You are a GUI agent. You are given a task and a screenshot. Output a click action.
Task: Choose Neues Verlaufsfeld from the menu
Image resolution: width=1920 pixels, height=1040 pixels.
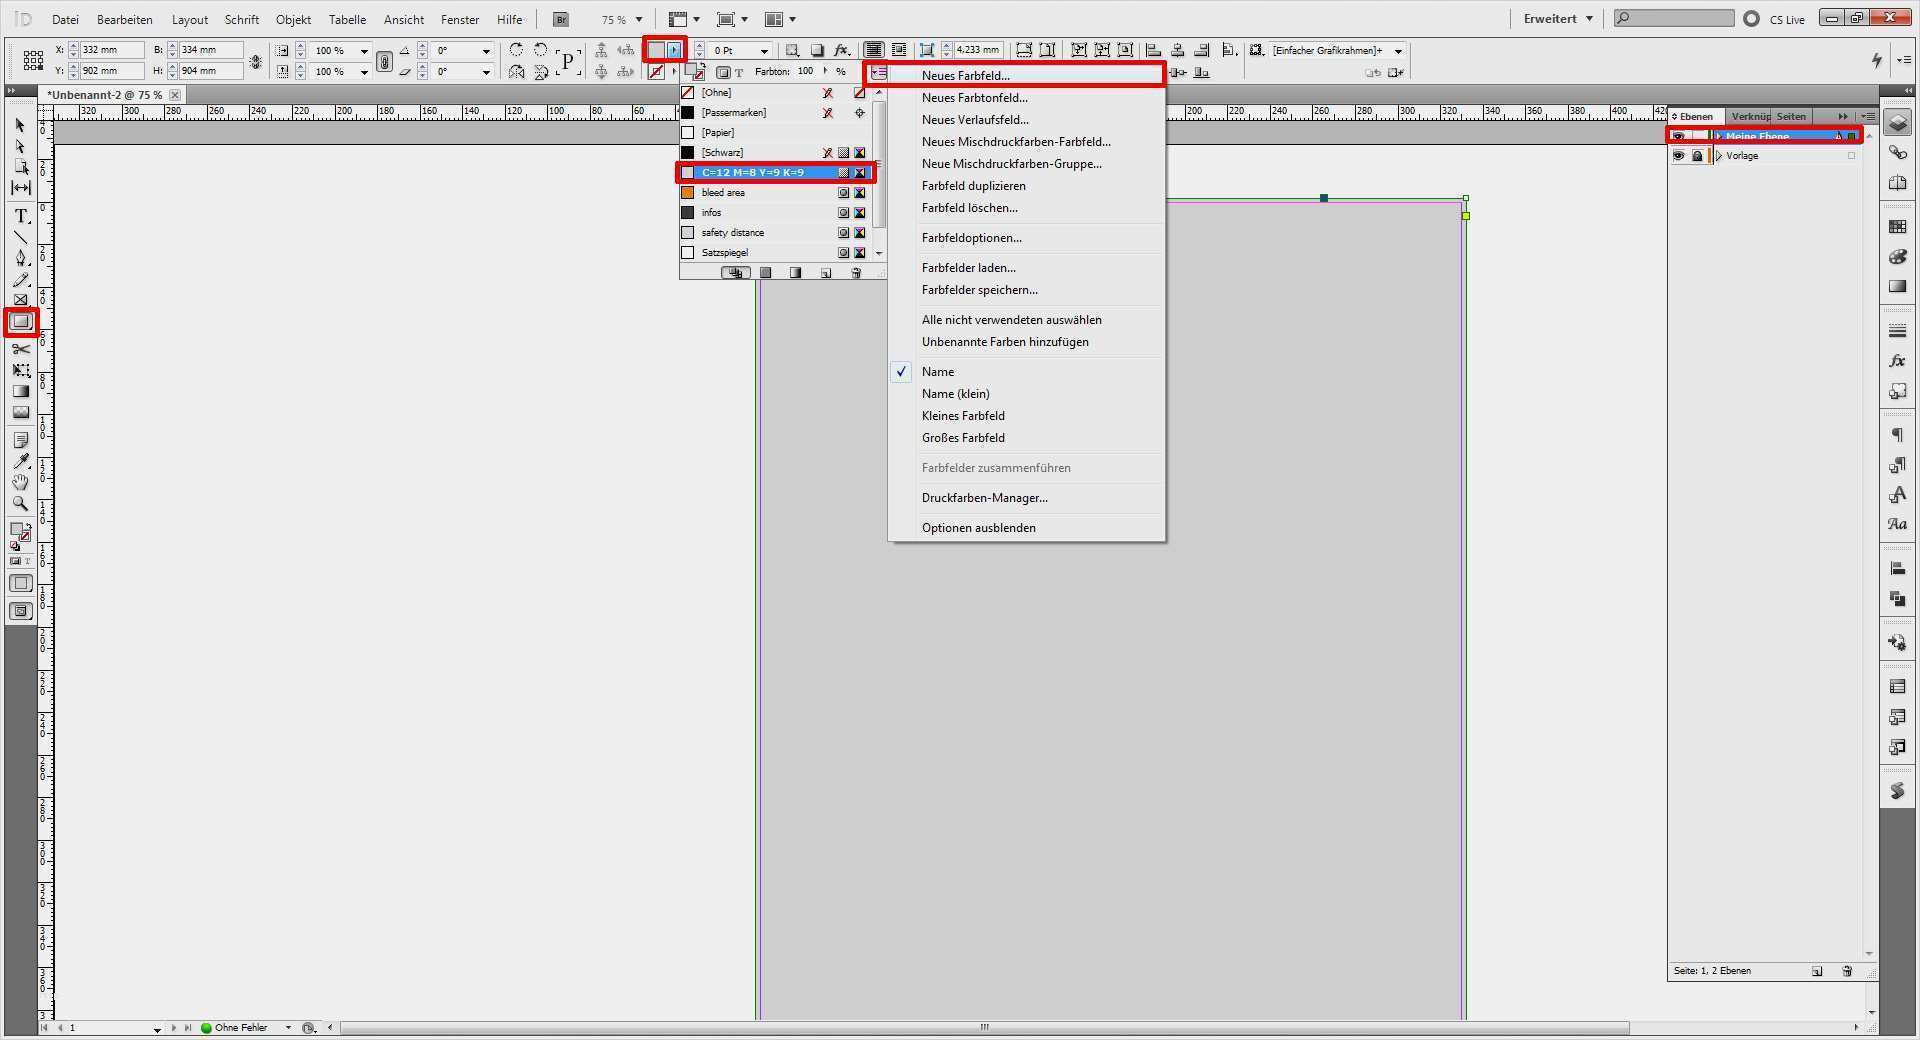point(975,119)
